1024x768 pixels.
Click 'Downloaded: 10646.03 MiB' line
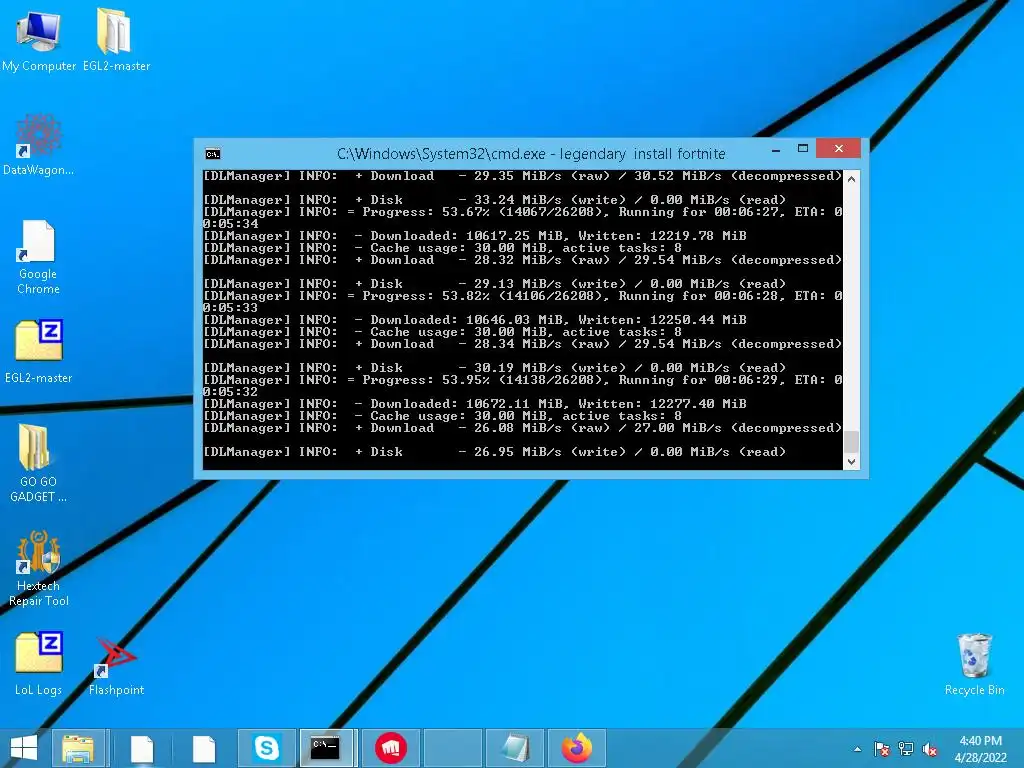click(x=475, y=320)
